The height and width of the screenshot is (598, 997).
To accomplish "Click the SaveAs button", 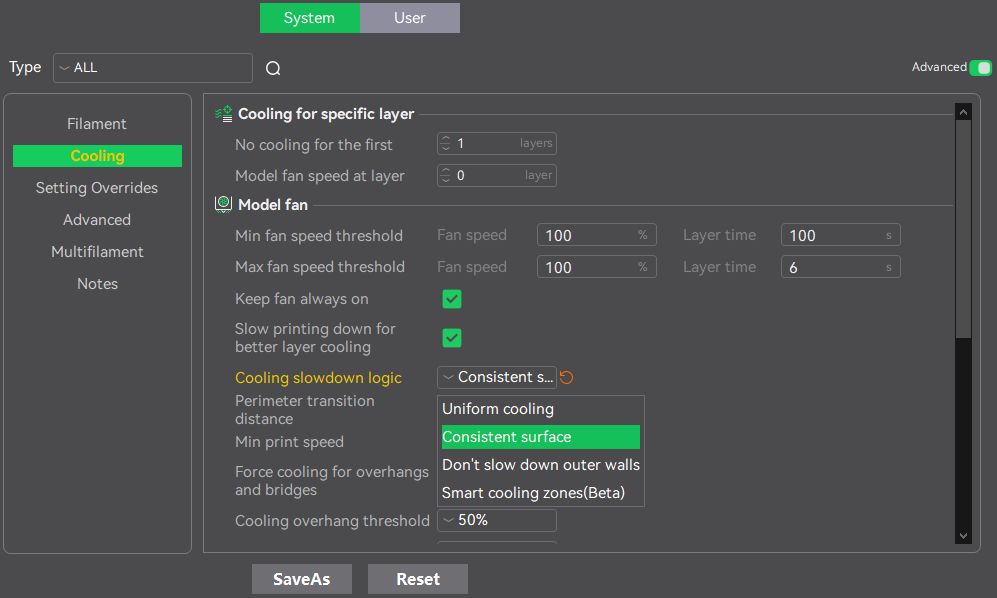I will click(x=301, y=579).
